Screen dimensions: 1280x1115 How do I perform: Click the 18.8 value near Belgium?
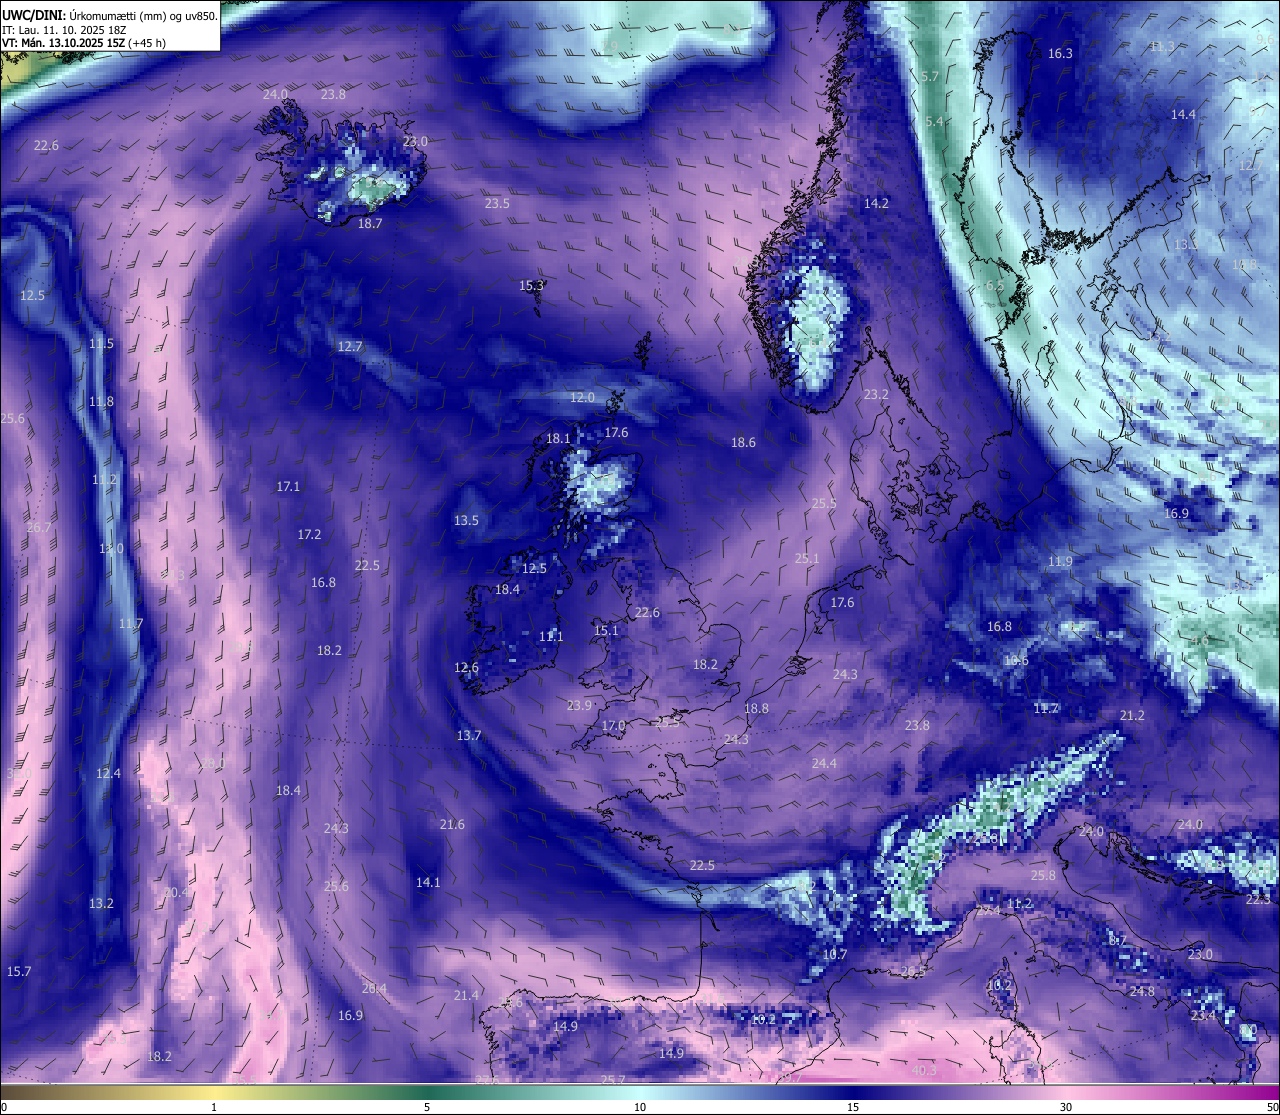(756, 708)
